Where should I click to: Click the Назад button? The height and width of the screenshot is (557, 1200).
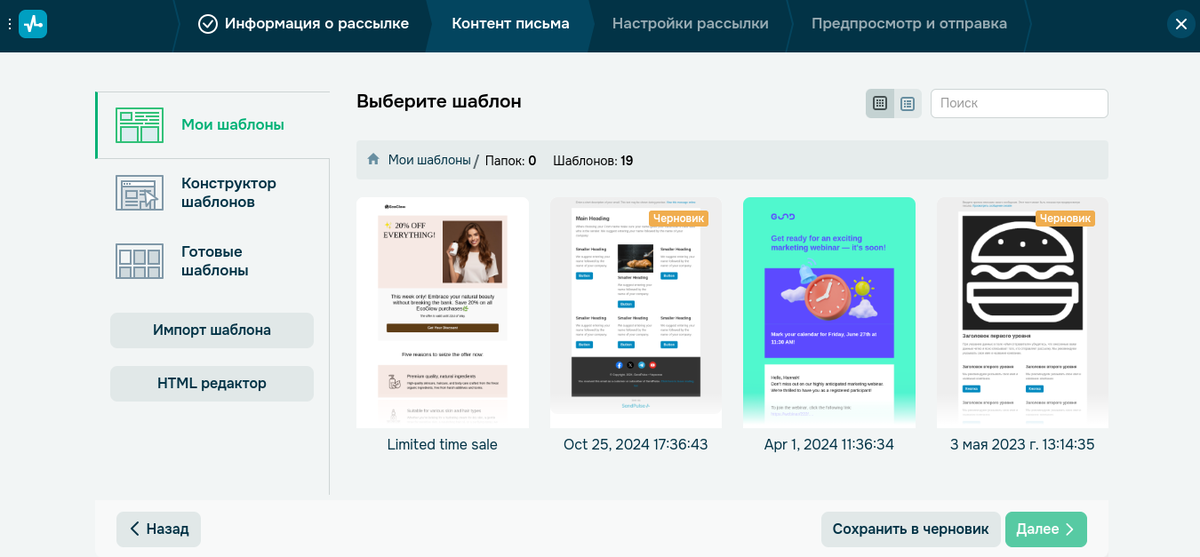tap(159, 529)
